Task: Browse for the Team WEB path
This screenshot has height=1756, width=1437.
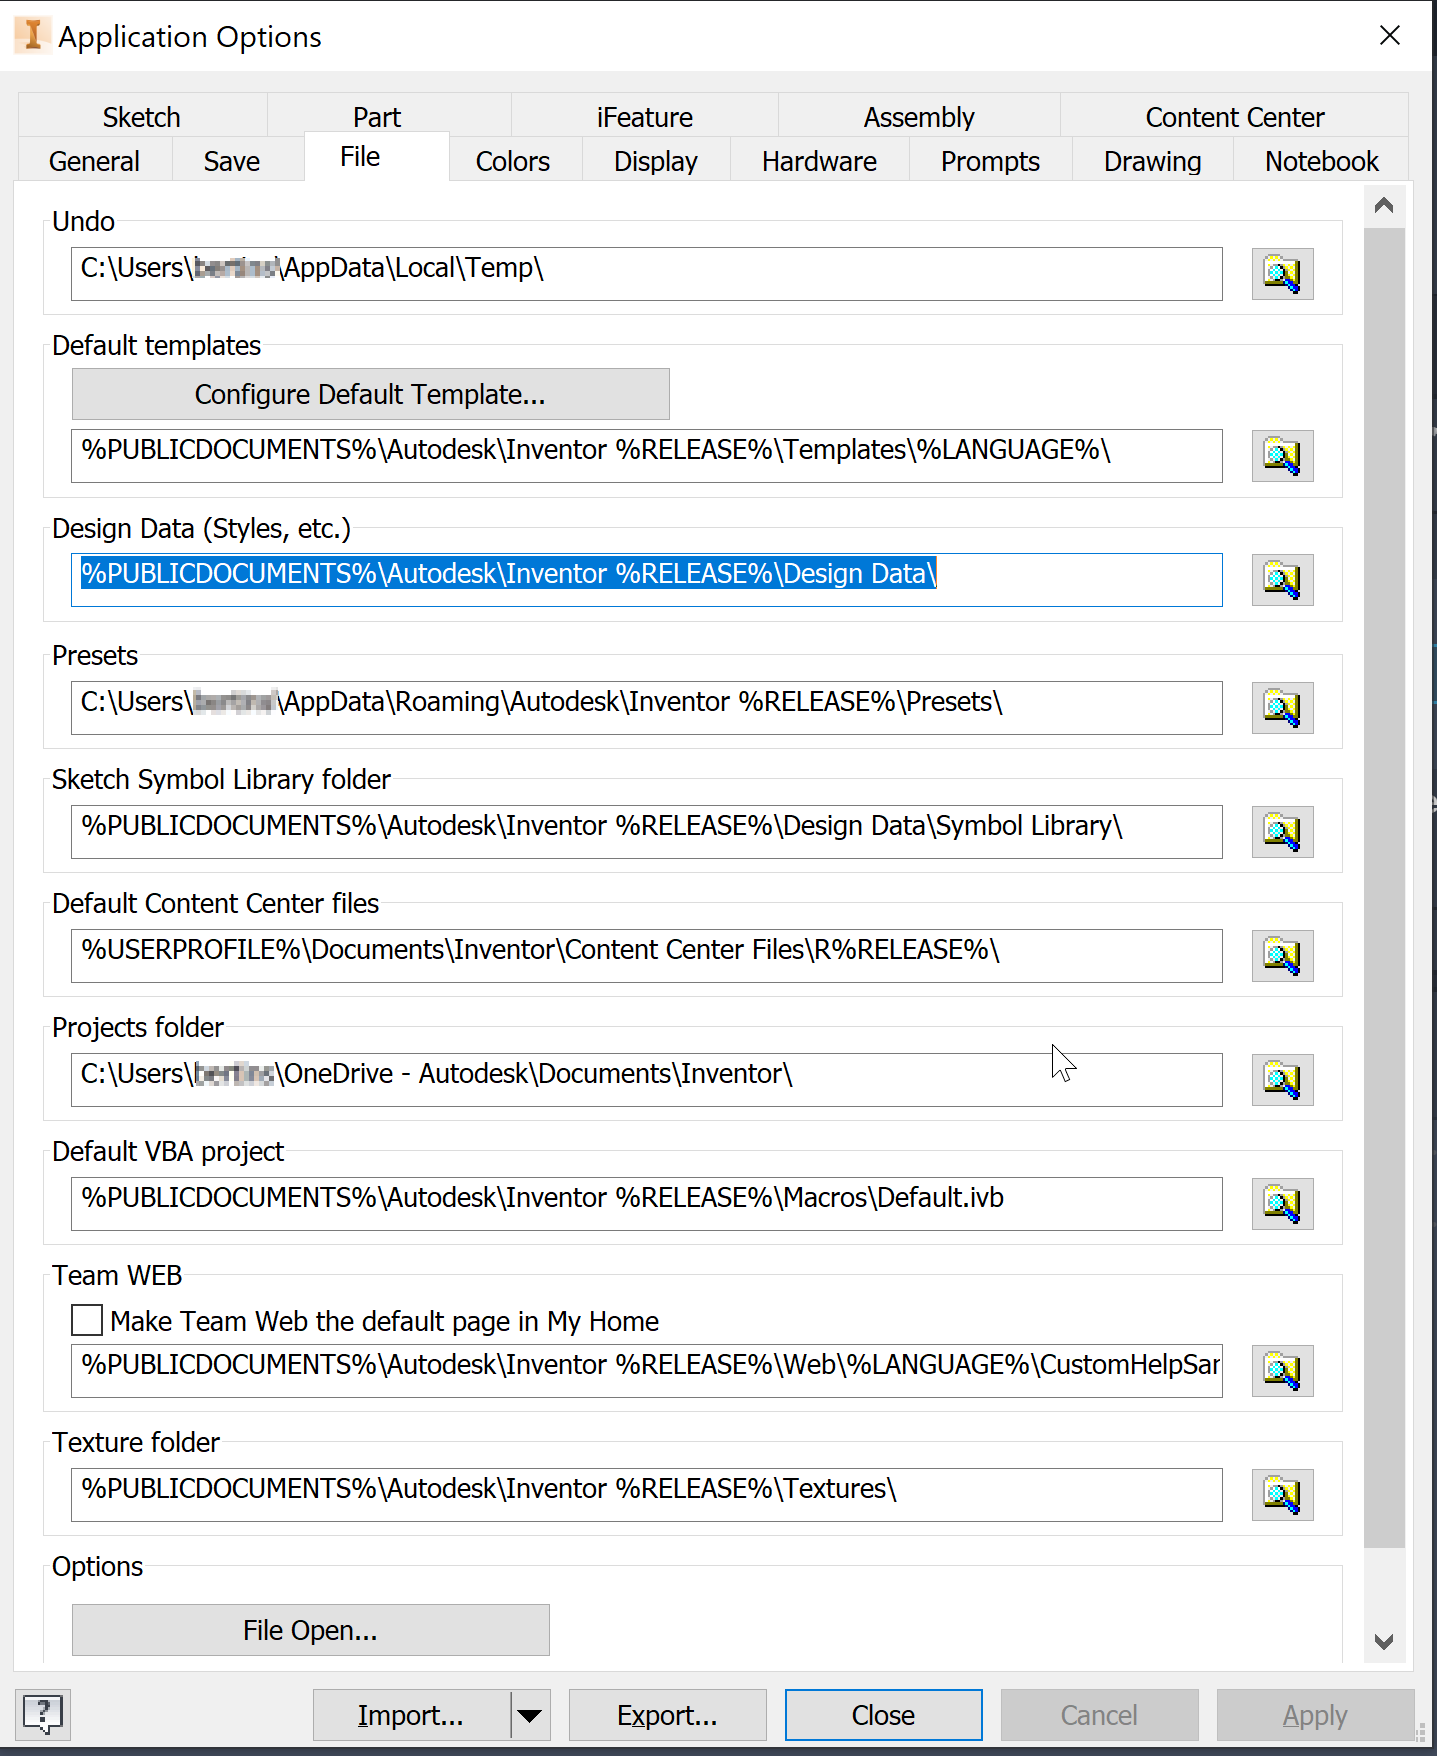Action: point(1282,1371)
